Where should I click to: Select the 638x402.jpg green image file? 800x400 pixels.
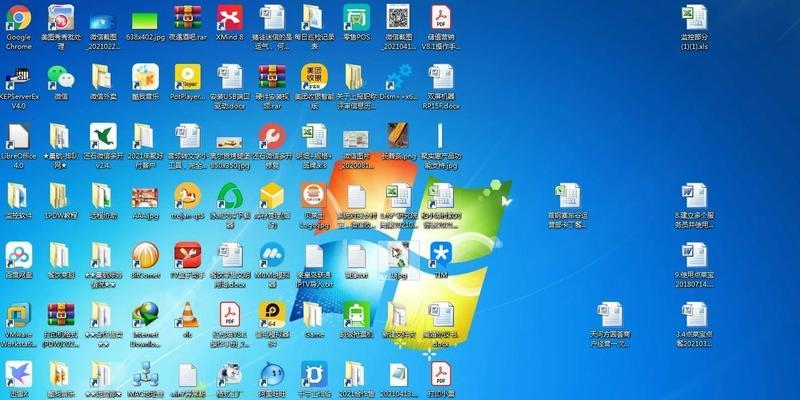coord(145,23)
